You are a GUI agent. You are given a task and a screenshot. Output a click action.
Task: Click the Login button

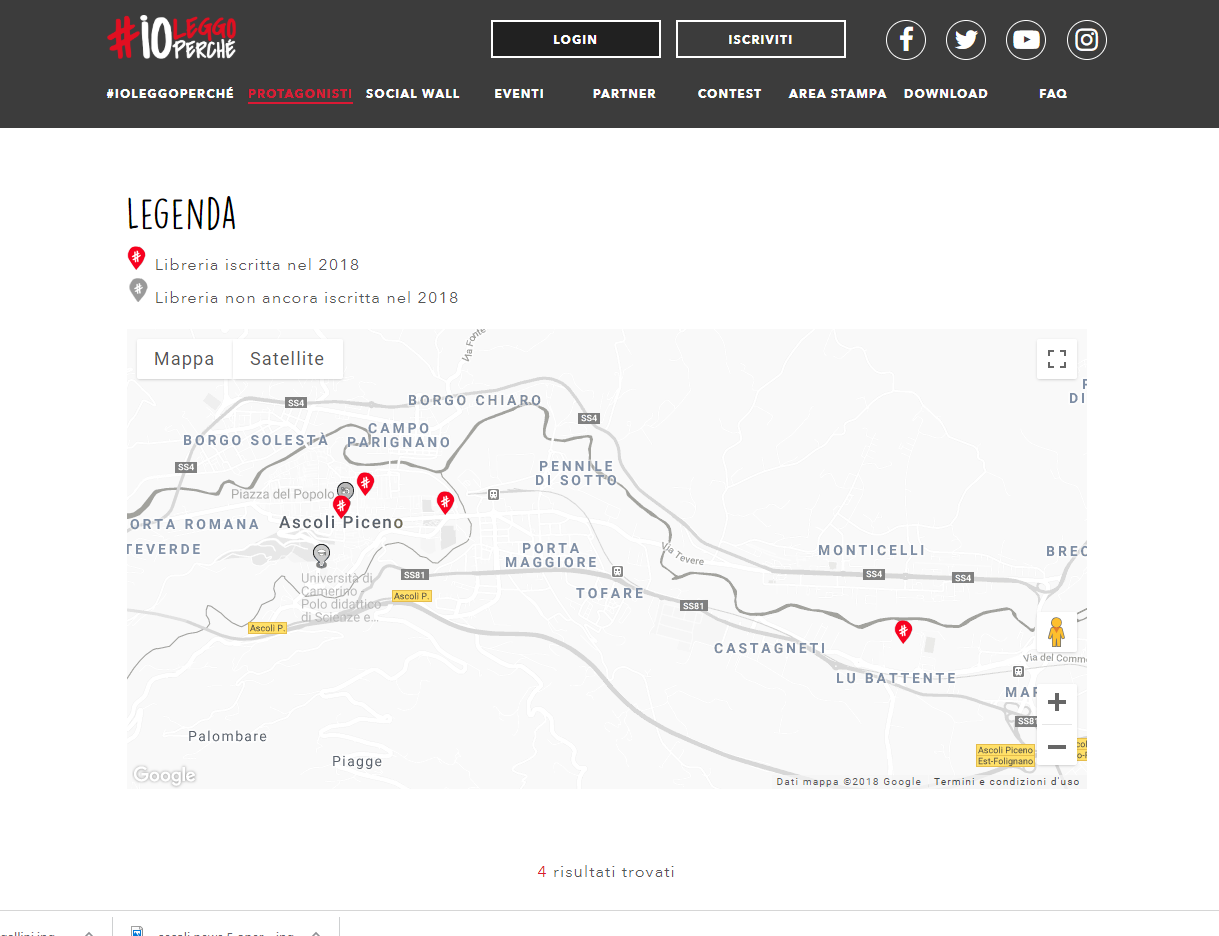pos(576,39)
